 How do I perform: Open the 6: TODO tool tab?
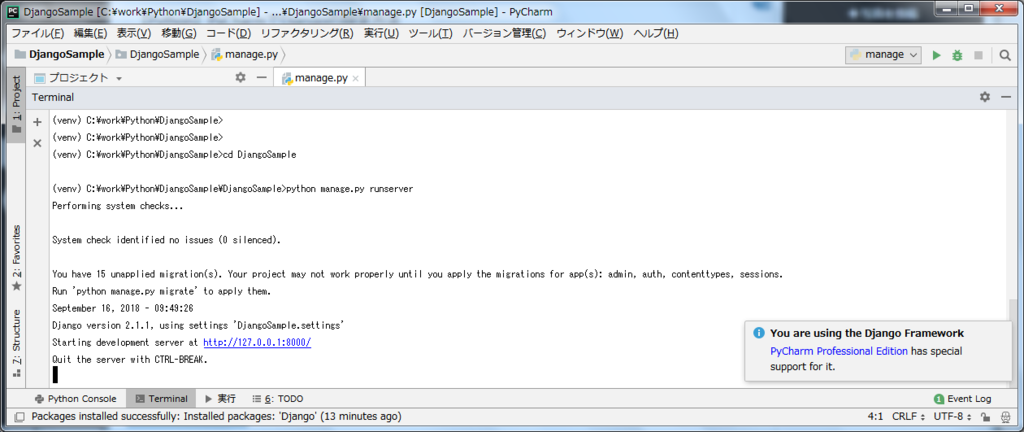pyautogui.click(x=278, y=399)
